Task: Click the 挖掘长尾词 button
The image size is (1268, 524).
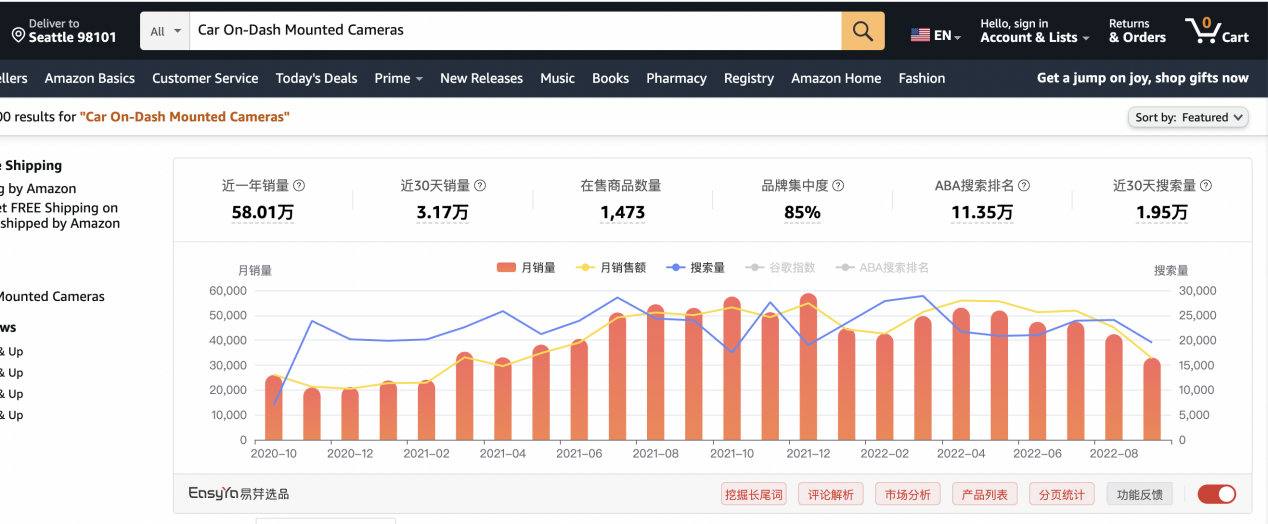Action: point(753,494)
